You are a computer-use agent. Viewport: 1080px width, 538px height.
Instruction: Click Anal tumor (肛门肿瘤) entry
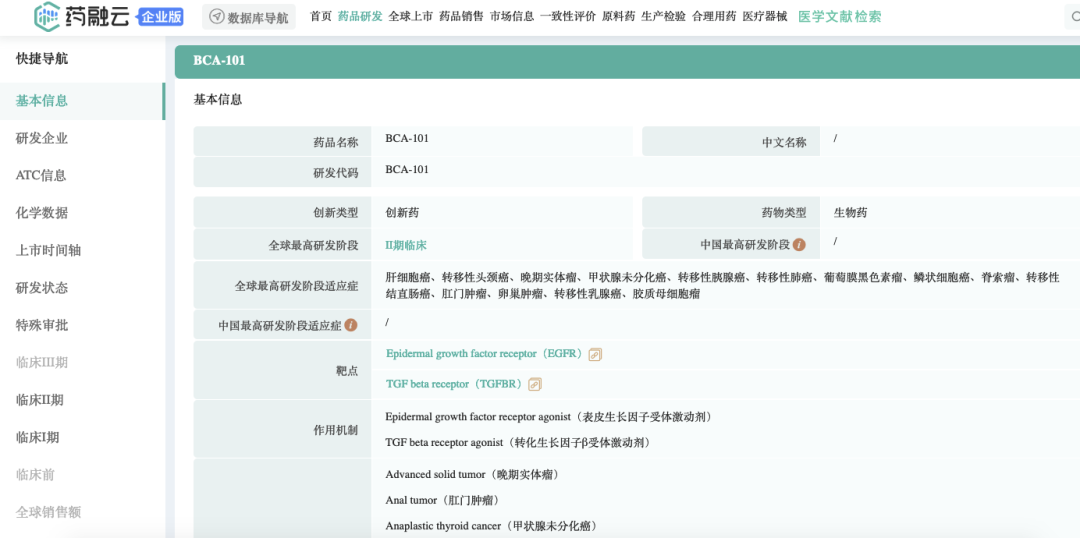tap(442, 500)
